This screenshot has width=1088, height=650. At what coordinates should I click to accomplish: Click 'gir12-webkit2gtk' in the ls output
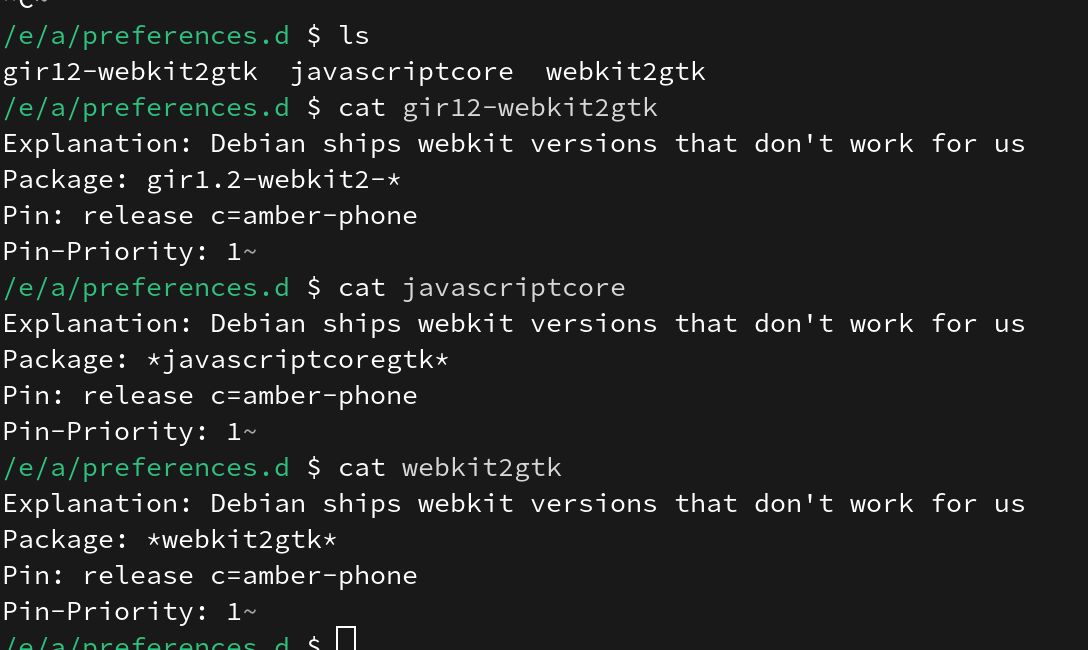(130, 72)
